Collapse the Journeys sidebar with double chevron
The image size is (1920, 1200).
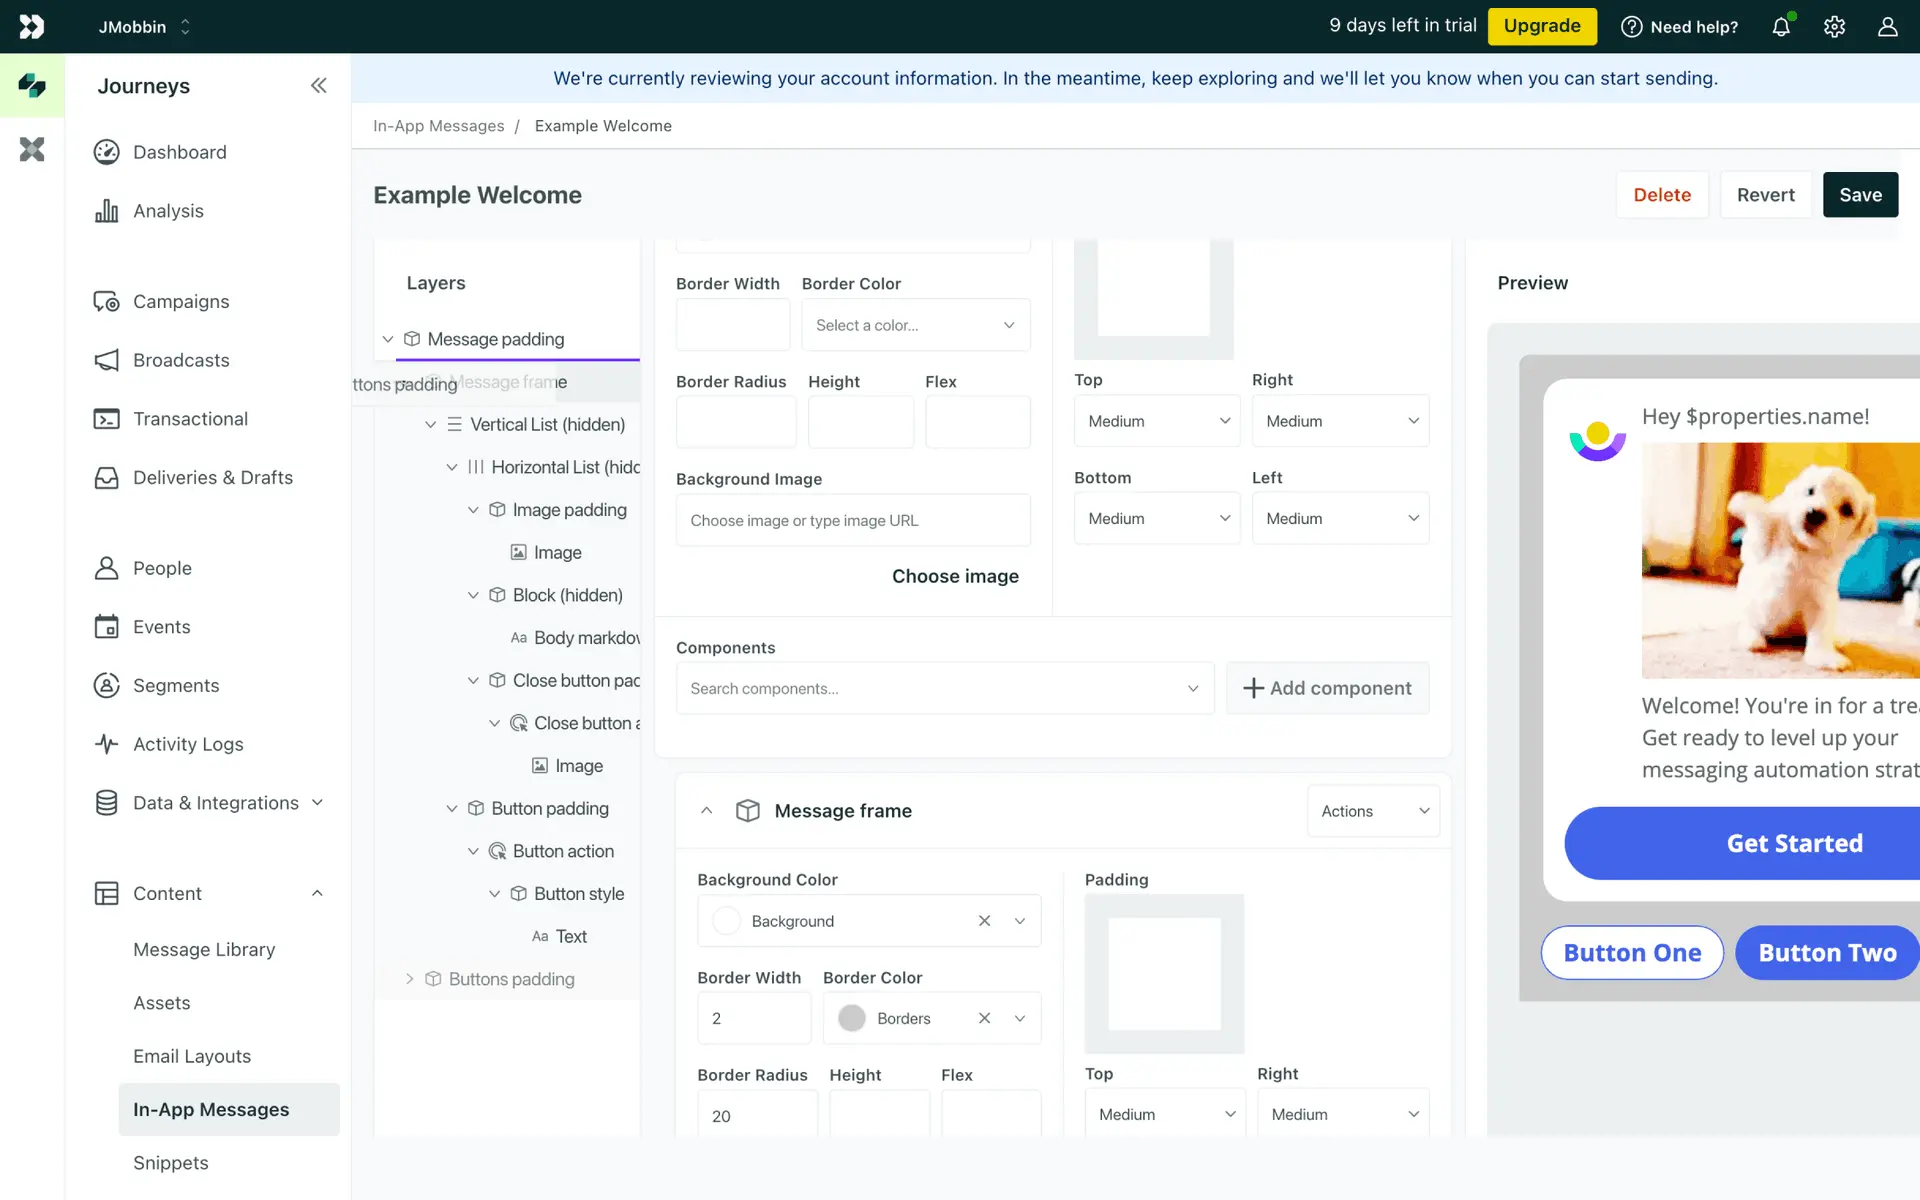coord(318,86)
